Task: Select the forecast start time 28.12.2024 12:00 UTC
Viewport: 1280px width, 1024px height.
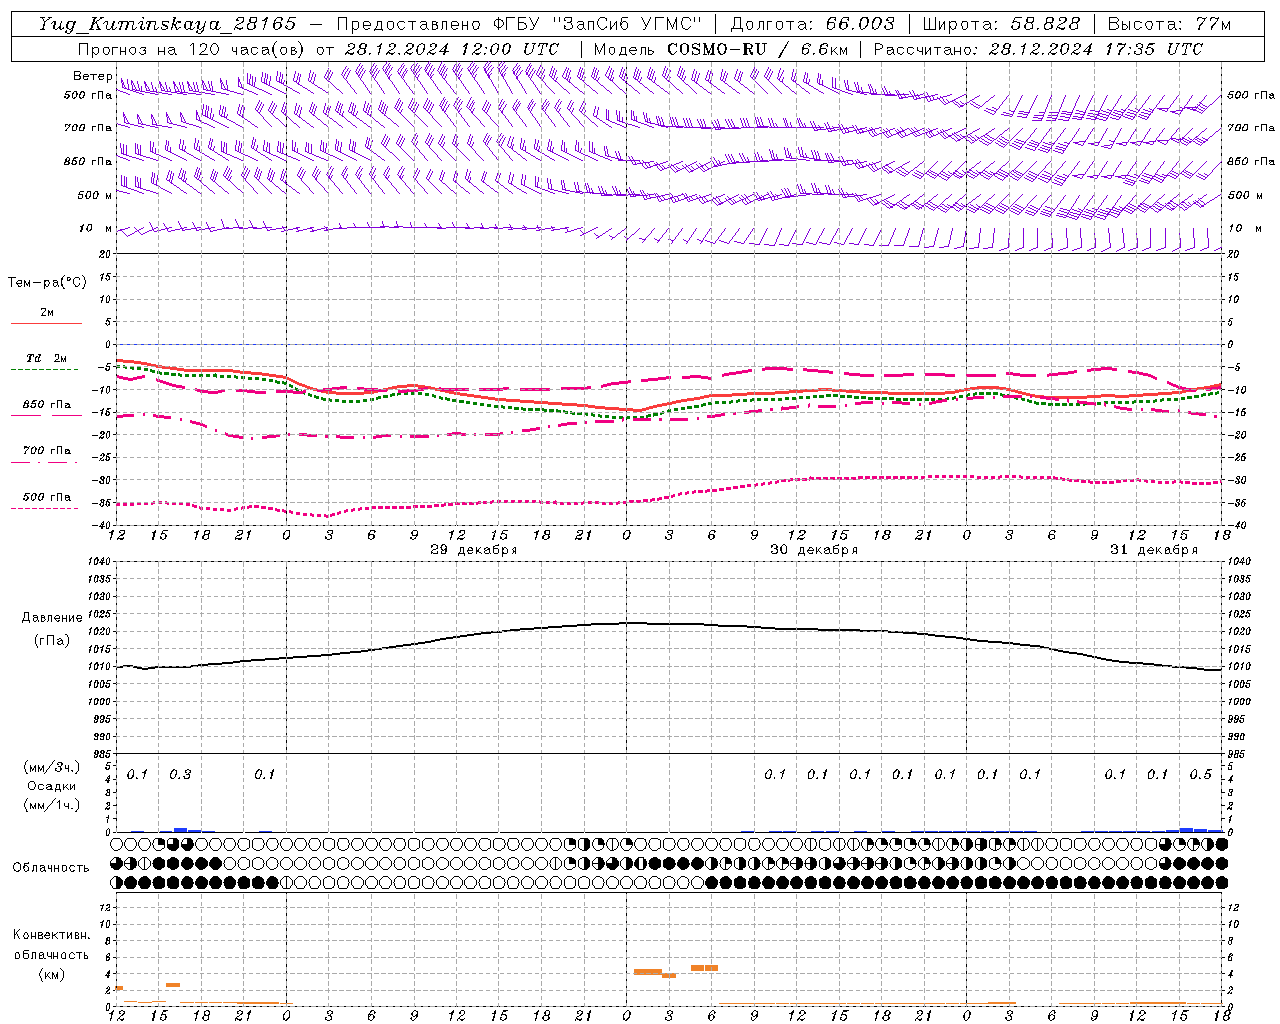Action: (452, 49)
